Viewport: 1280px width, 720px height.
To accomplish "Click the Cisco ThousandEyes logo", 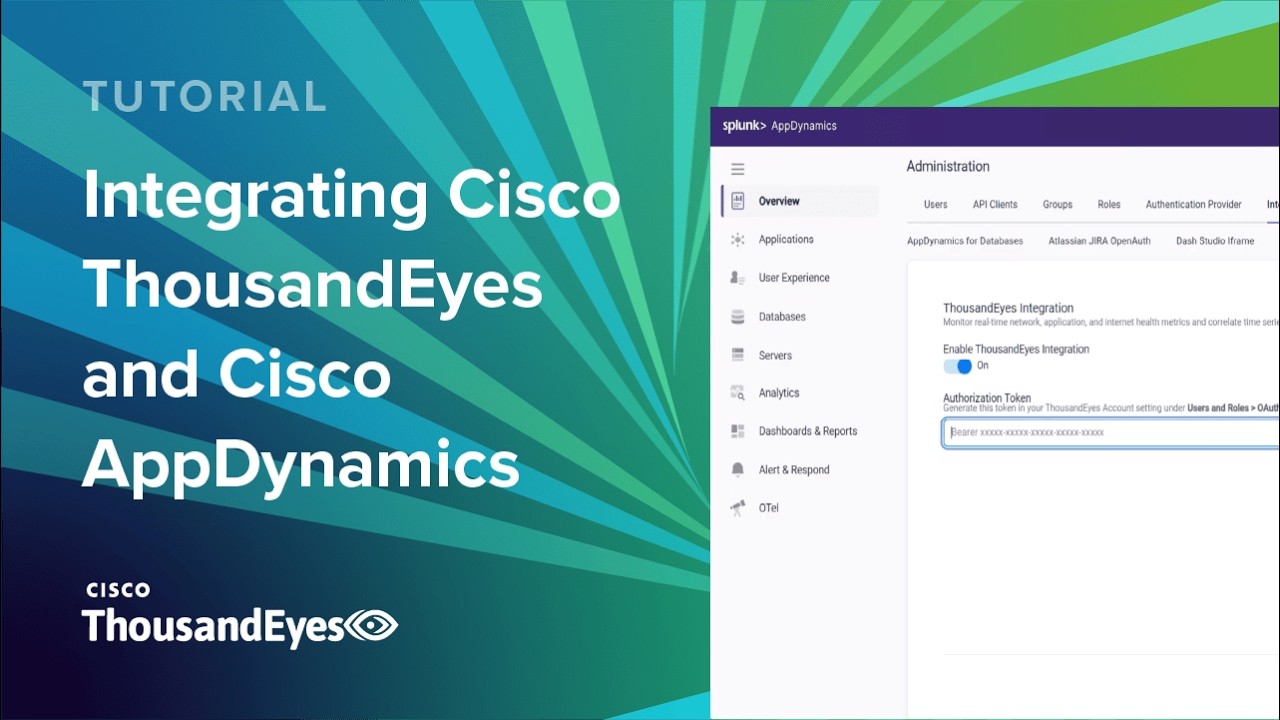I will [240, 616].
